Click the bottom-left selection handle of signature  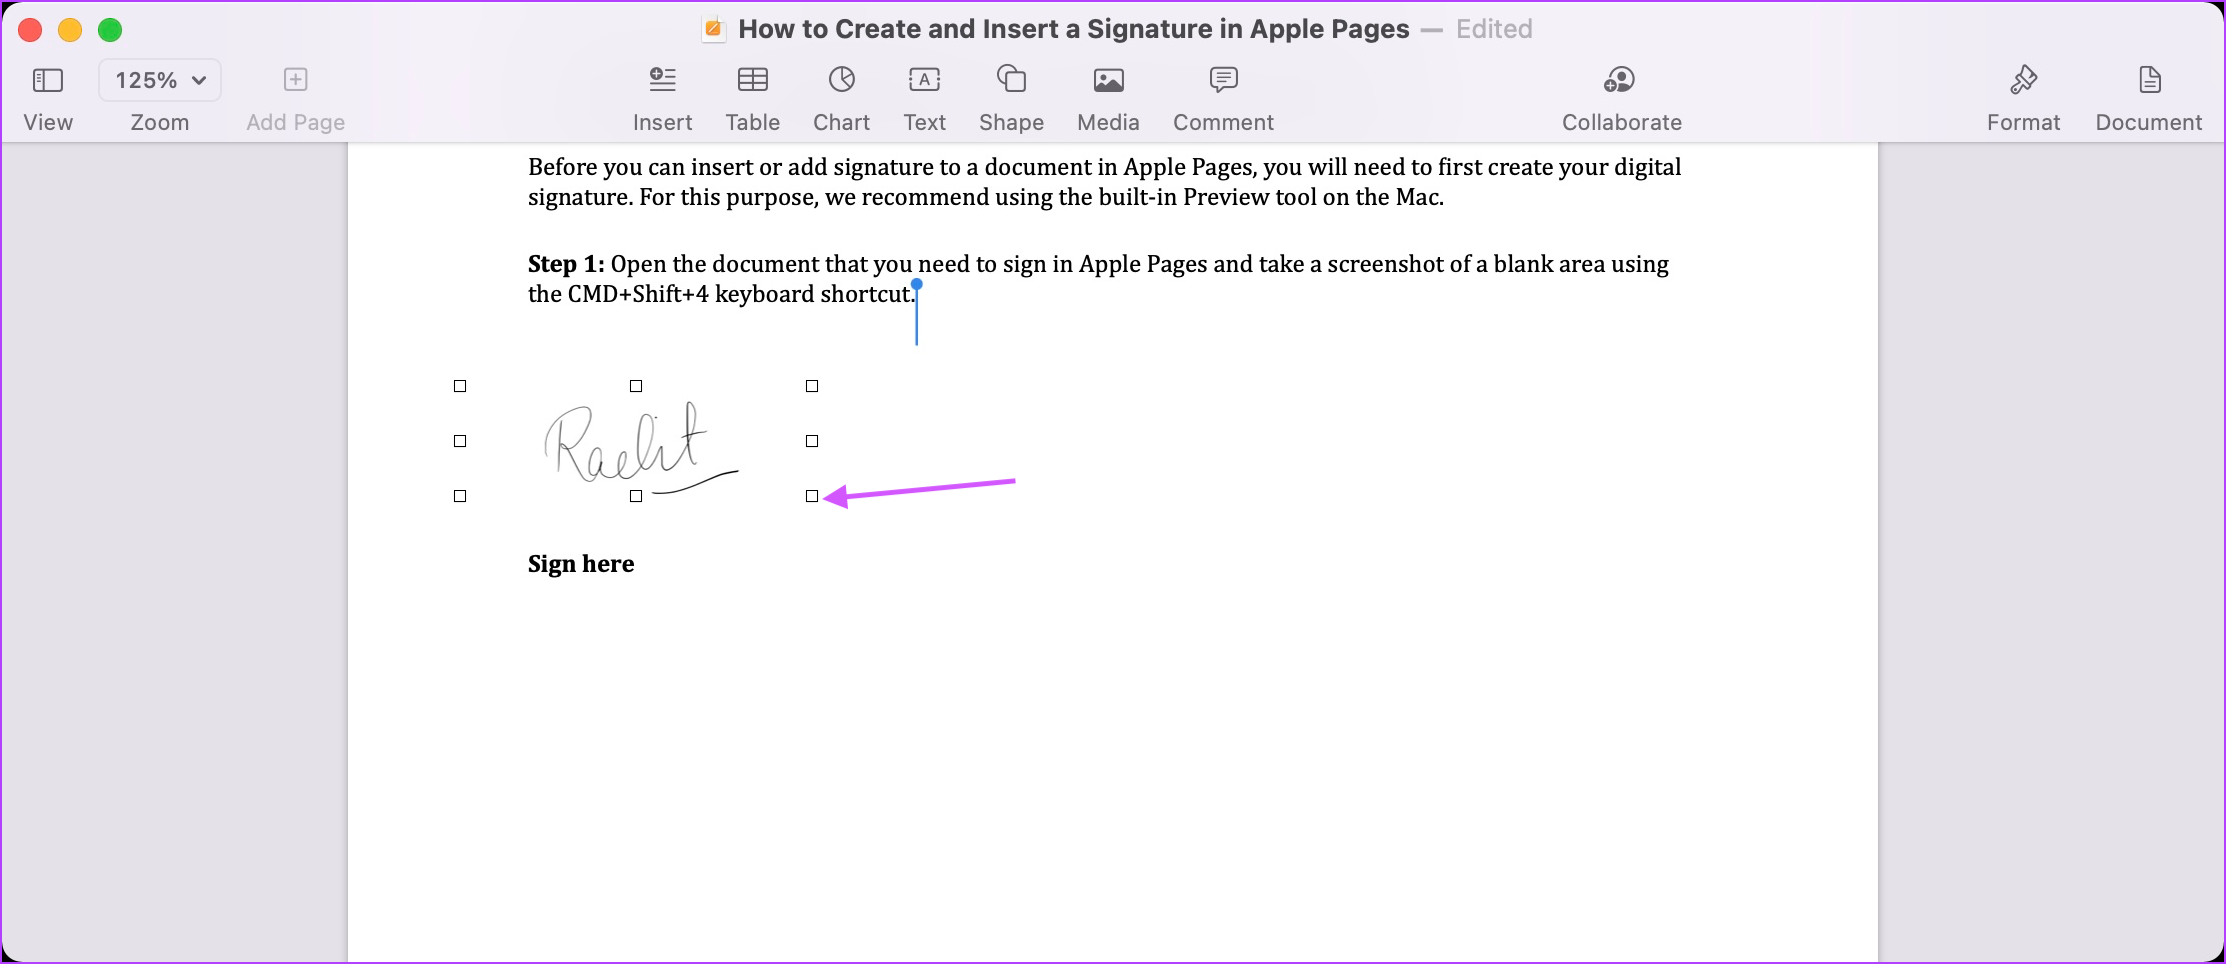pos(460,496)
